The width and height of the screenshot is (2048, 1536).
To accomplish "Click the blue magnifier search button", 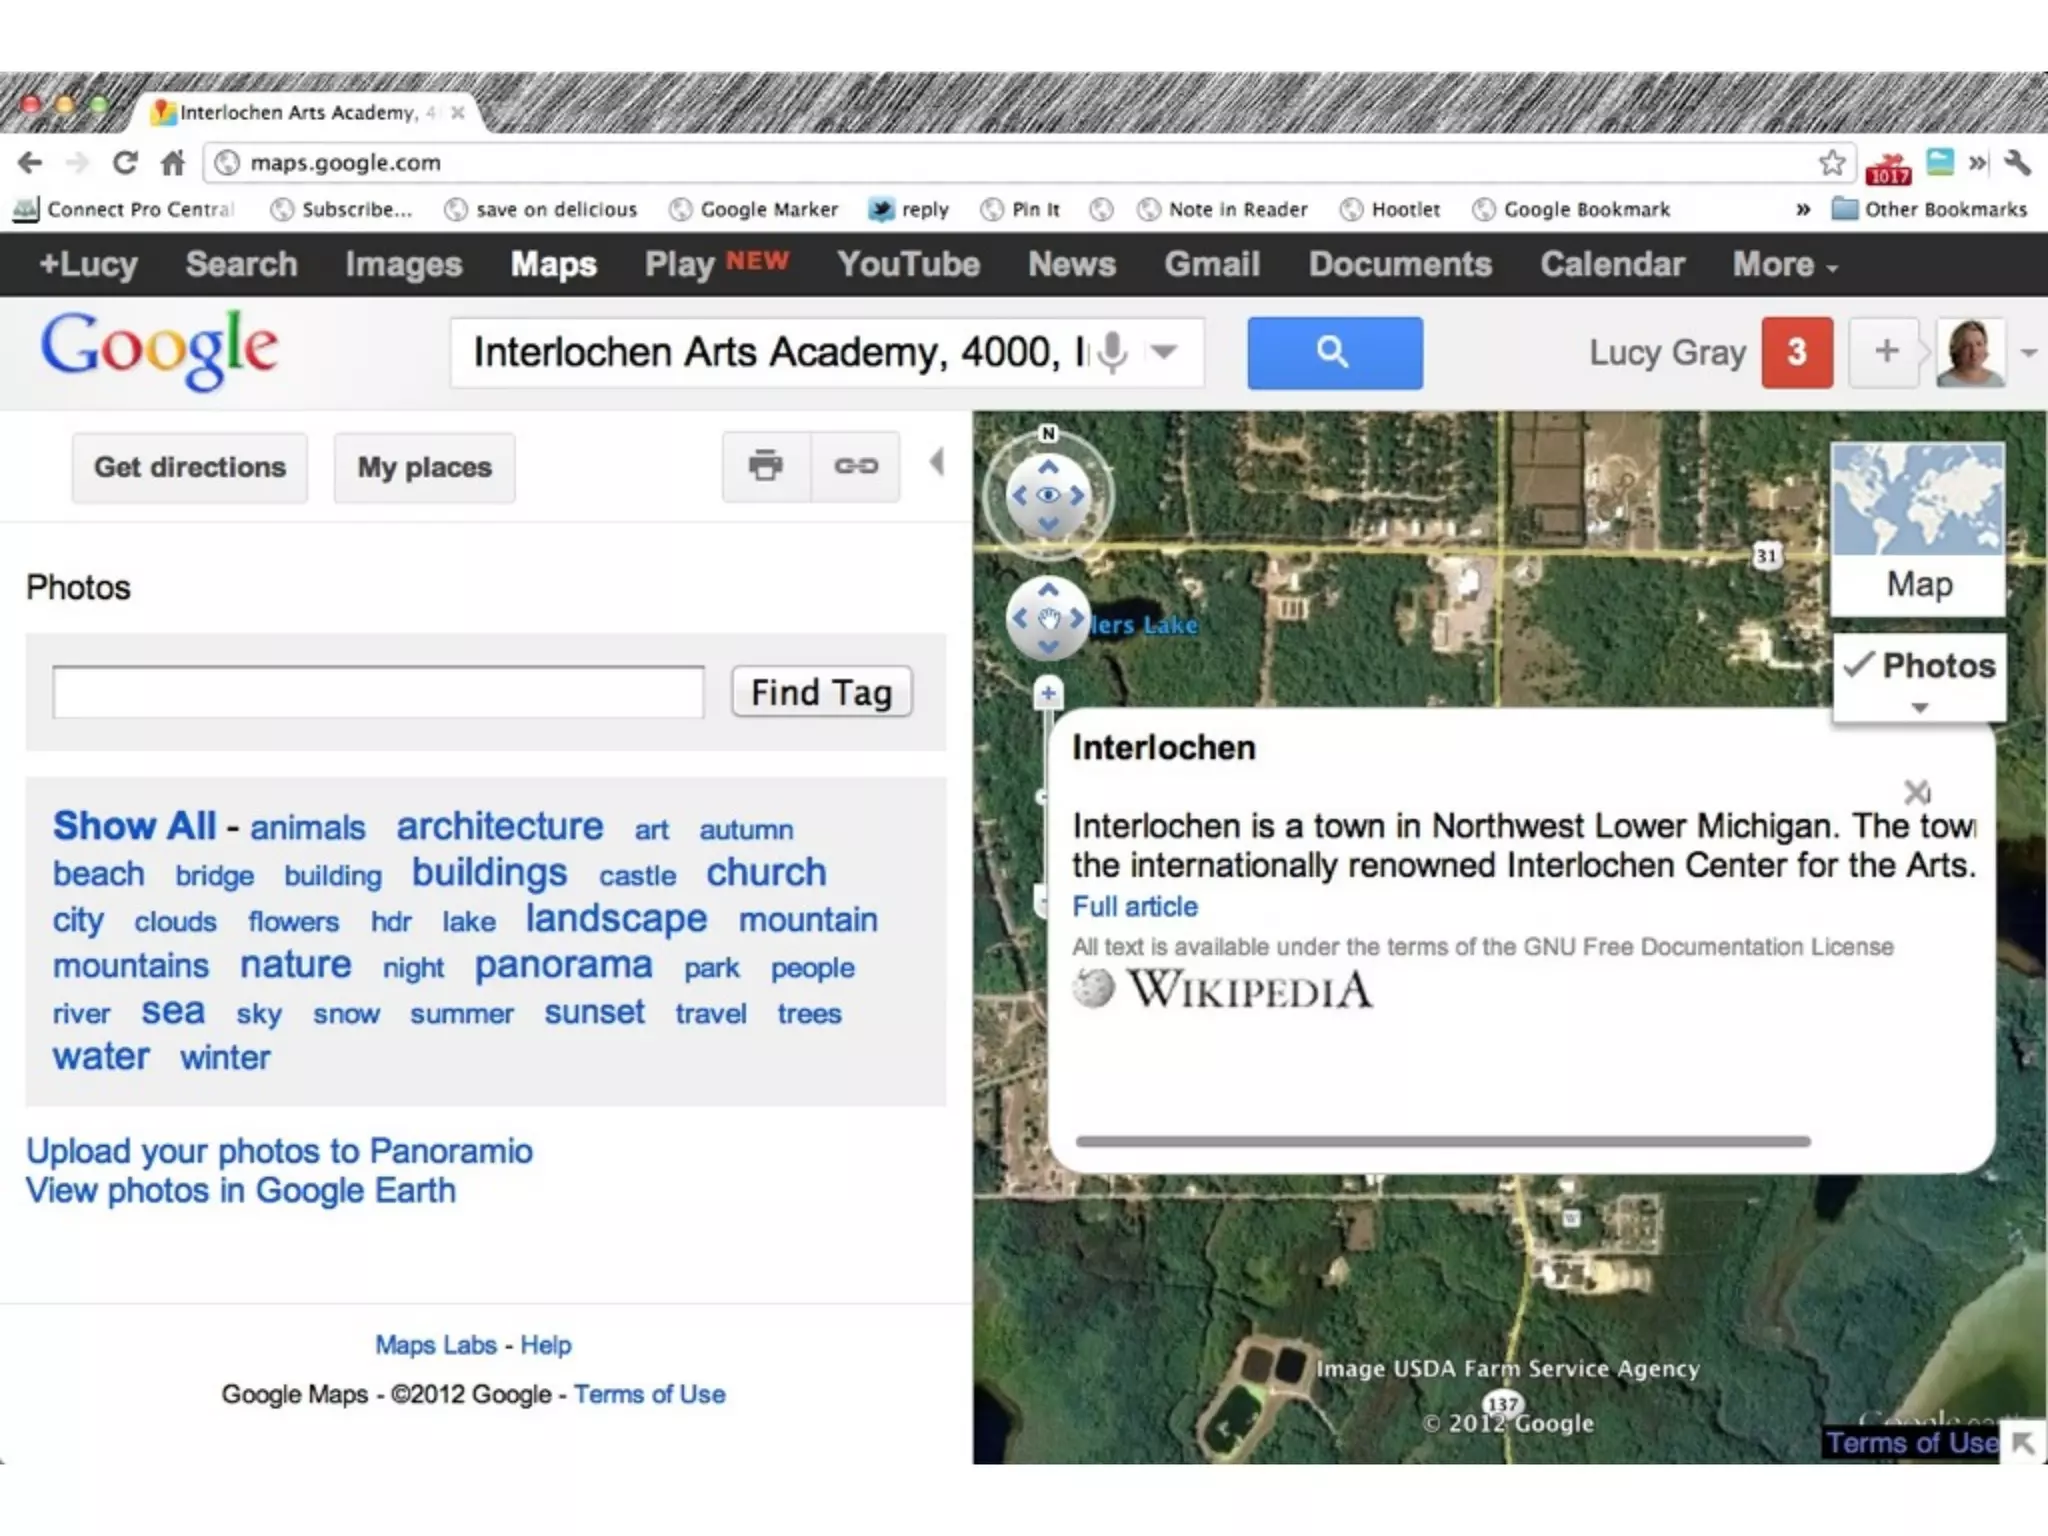I will point(1334,352).
